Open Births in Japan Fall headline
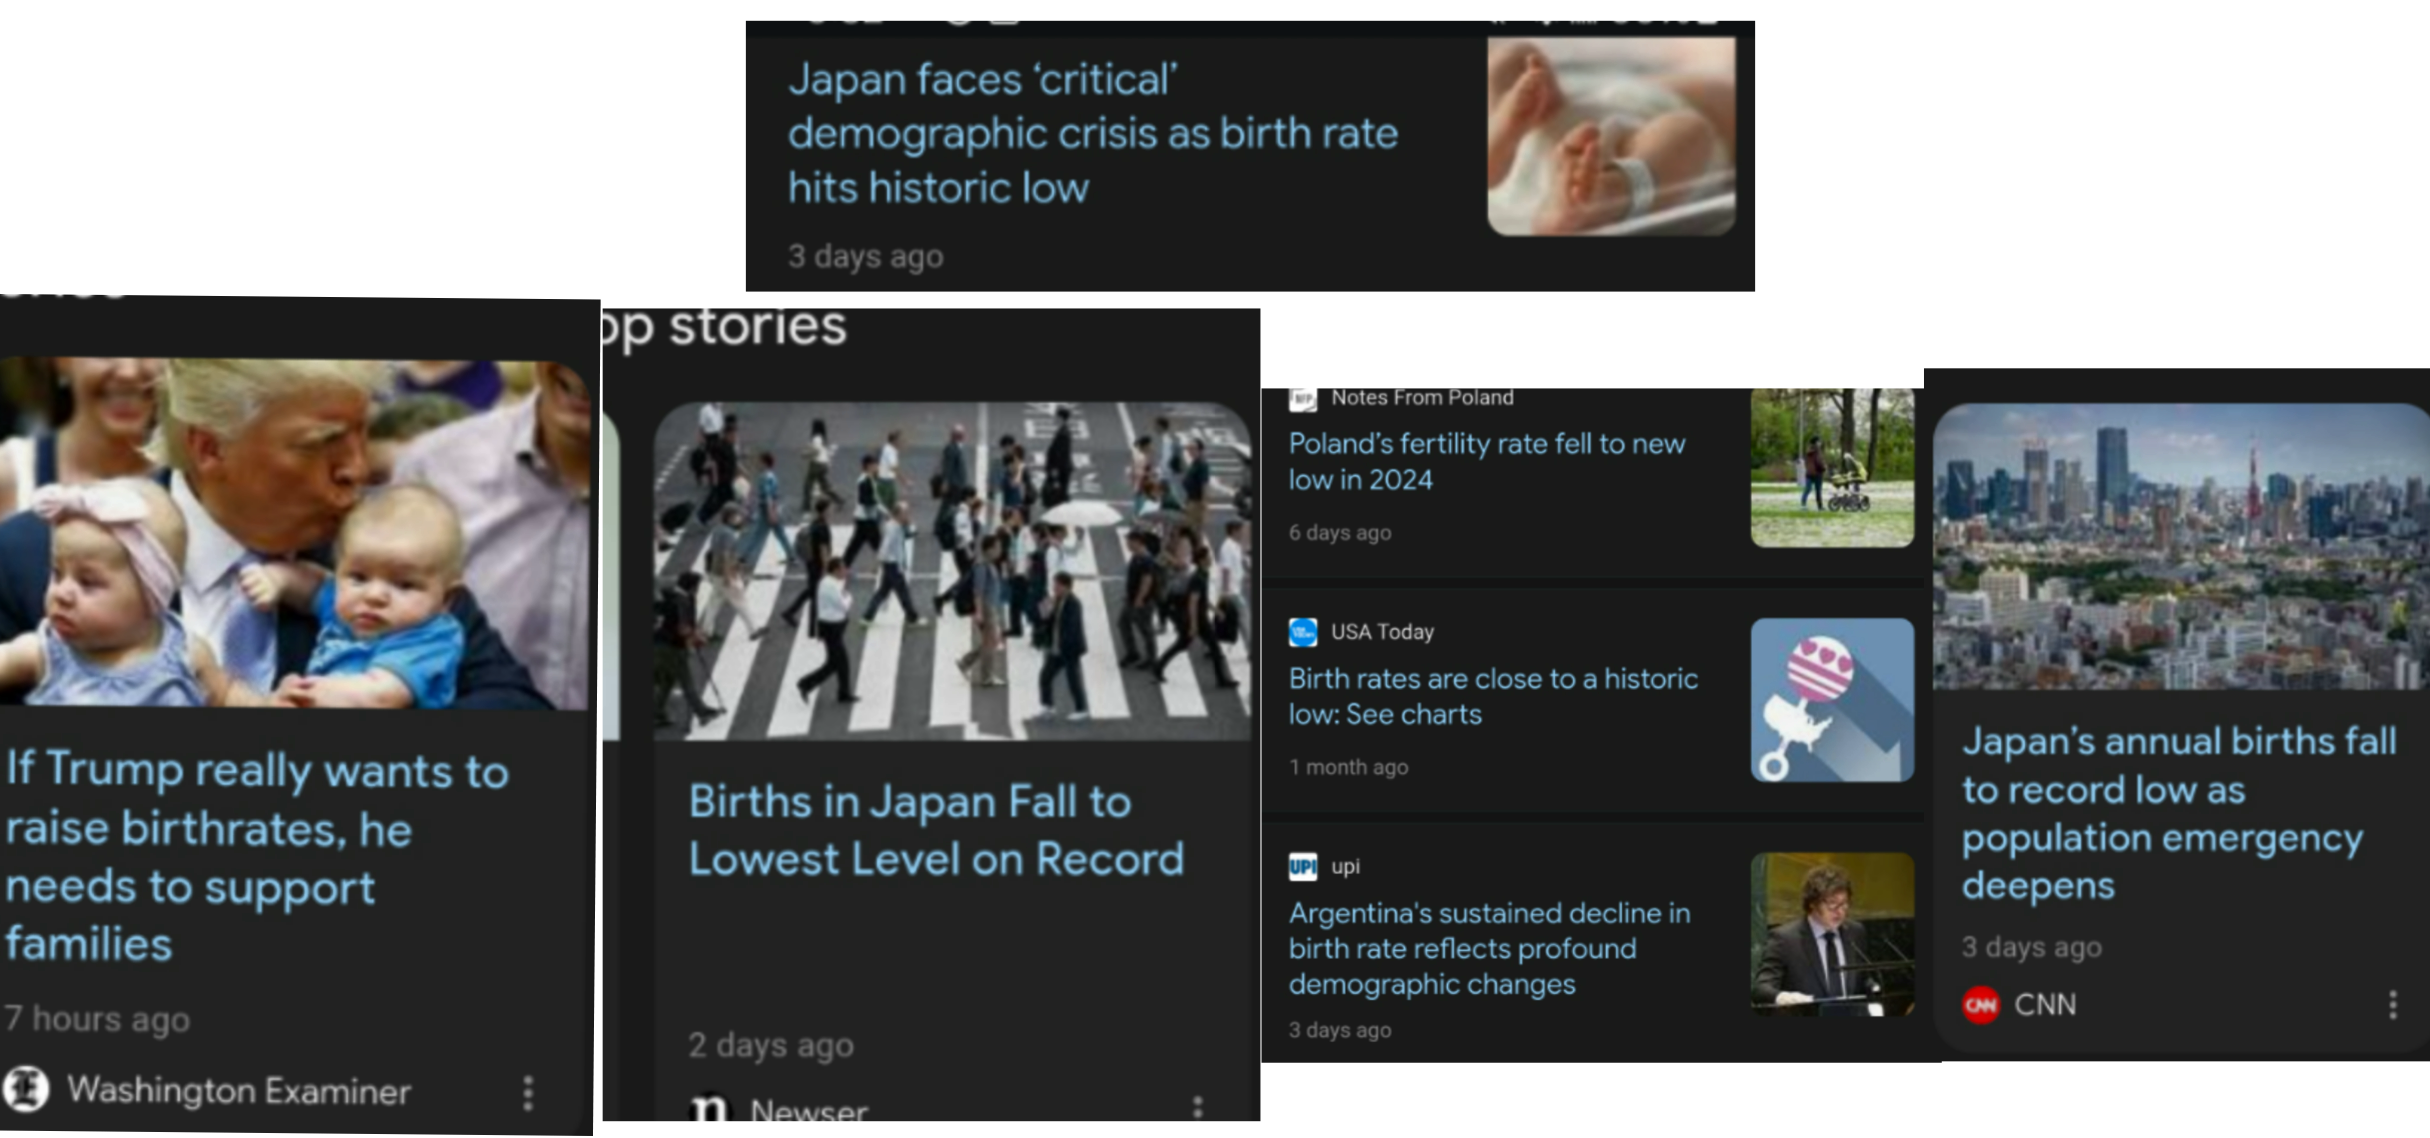 [x=936, y=830]
